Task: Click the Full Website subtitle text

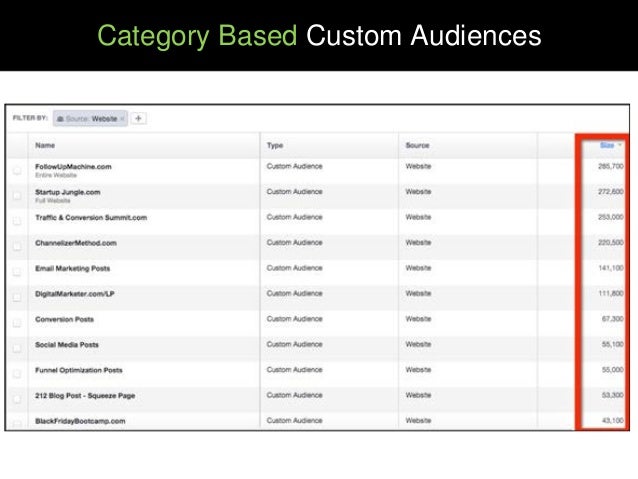Action: [x=52, y=201]
